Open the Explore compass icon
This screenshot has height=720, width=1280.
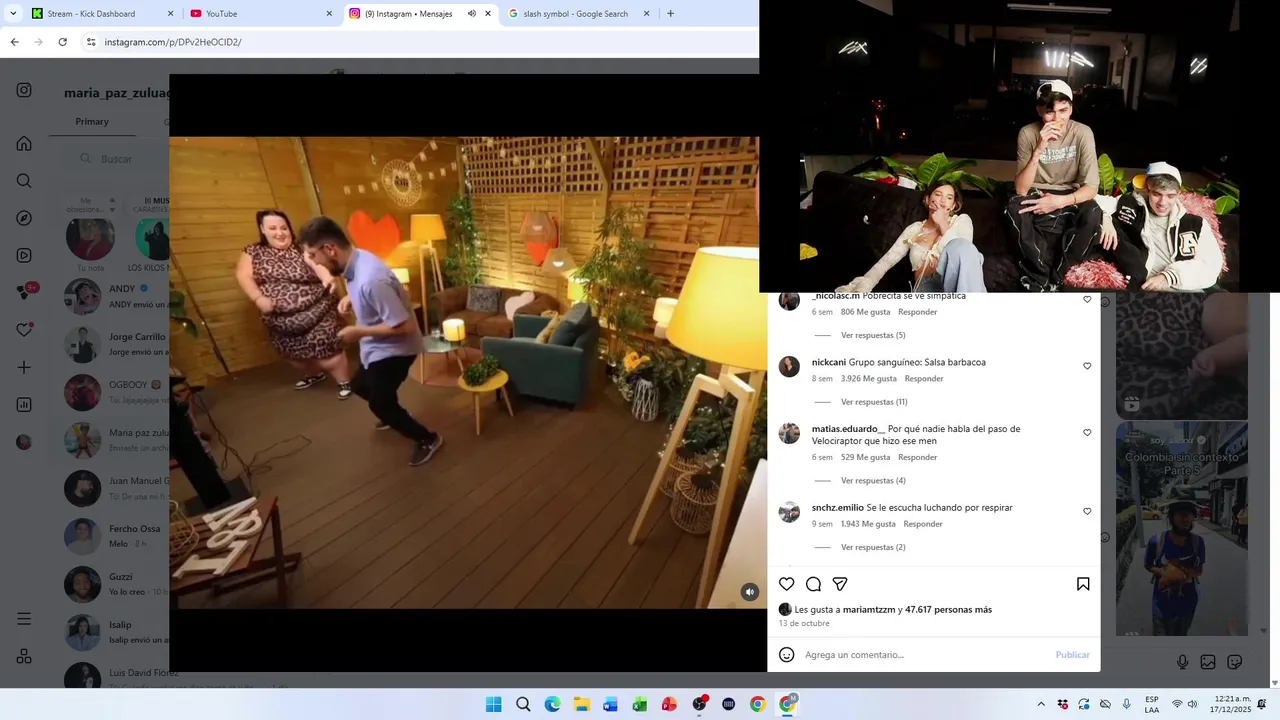pos(24,218)
